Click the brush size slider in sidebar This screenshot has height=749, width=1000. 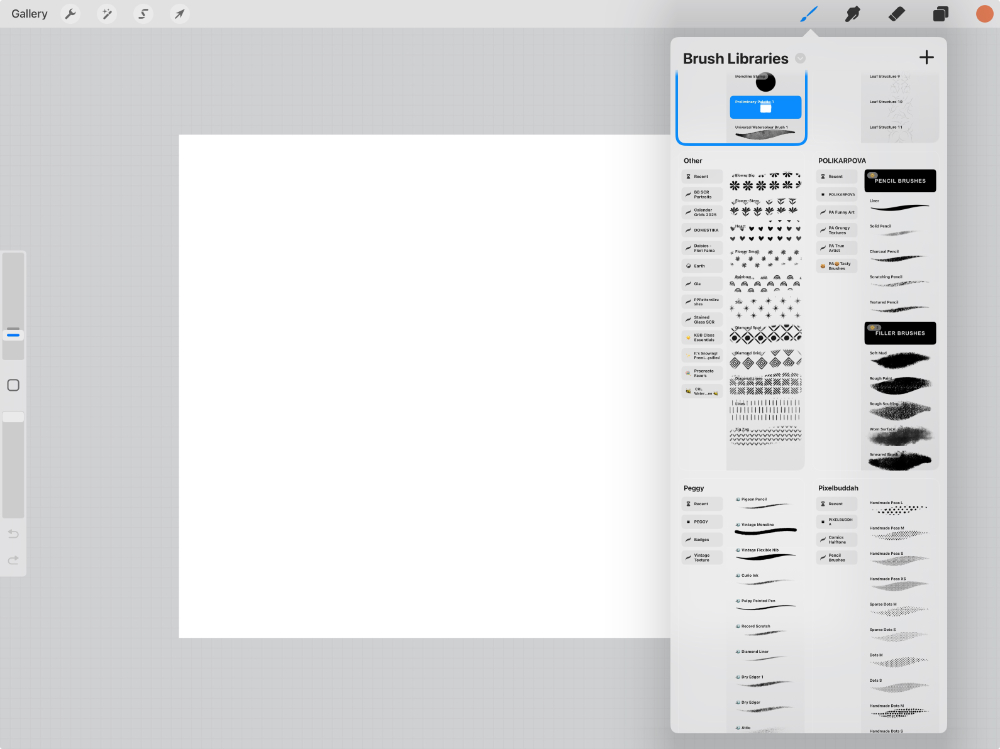13,305
